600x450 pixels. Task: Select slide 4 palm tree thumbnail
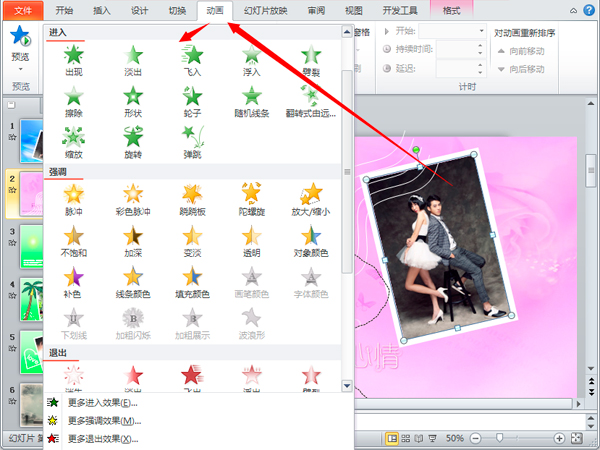coord(31,299)
